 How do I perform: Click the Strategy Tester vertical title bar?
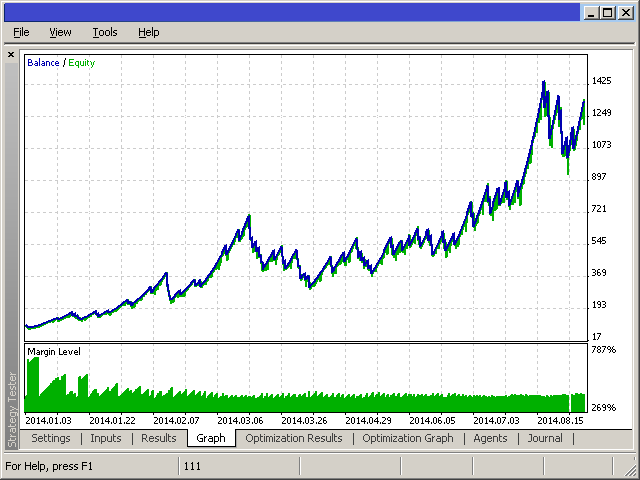(12, 409)
